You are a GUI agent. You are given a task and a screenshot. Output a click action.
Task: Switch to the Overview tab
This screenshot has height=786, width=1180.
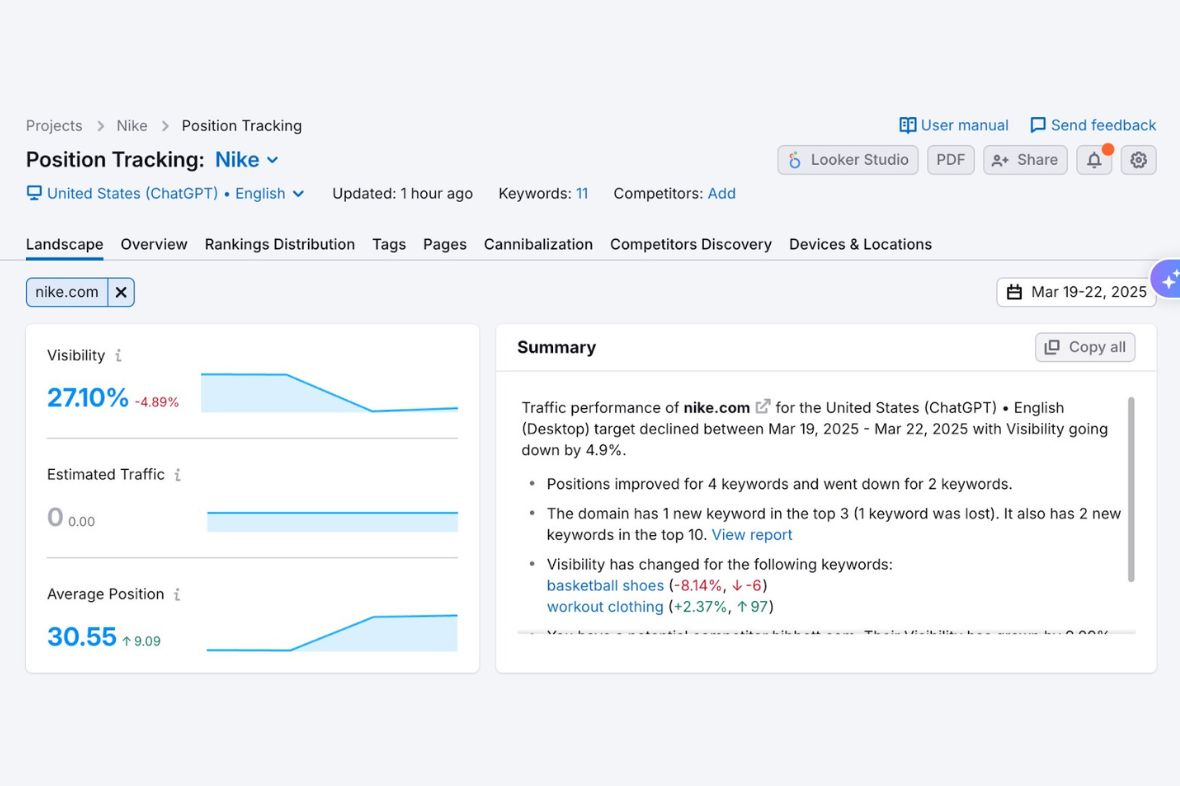tap(154, 244)
